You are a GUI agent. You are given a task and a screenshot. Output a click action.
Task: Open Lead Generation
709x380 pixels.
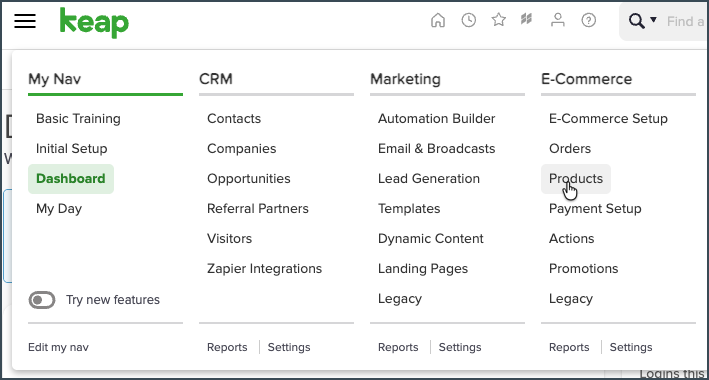pos(429,179)
